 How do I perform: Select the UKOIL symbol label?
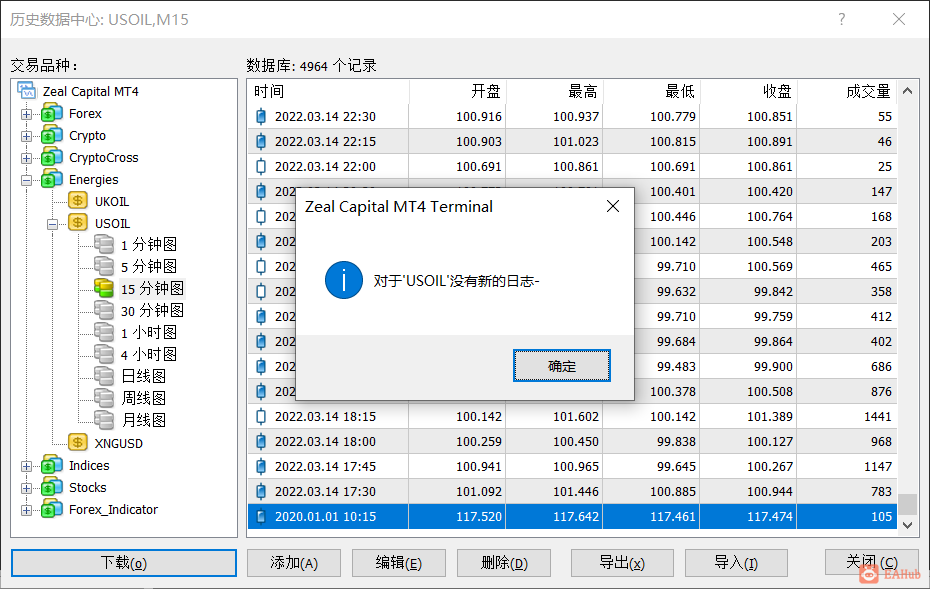click(x=112, y=201)
